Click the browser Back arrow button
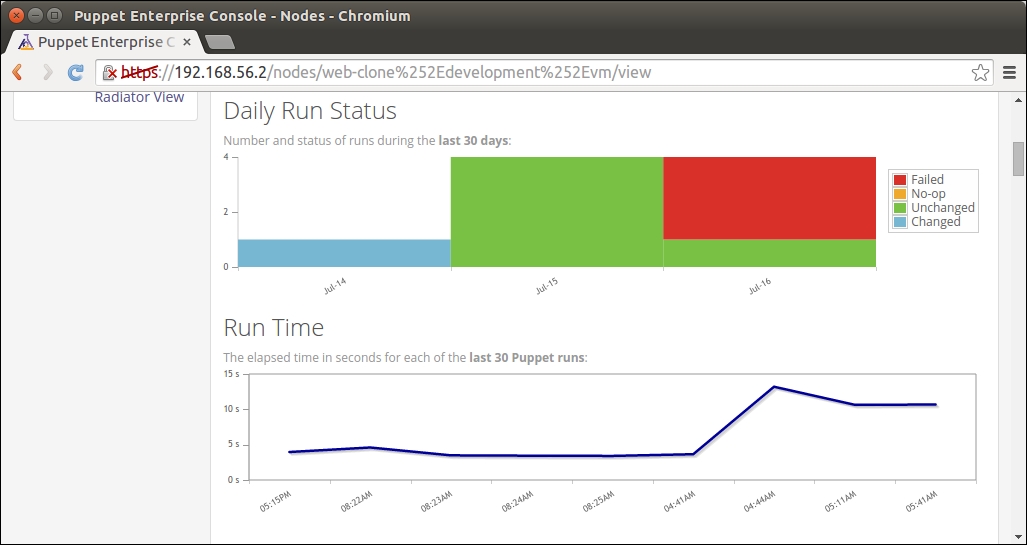The width and height of the screenshot is (1027, 545). pos(17,72)
